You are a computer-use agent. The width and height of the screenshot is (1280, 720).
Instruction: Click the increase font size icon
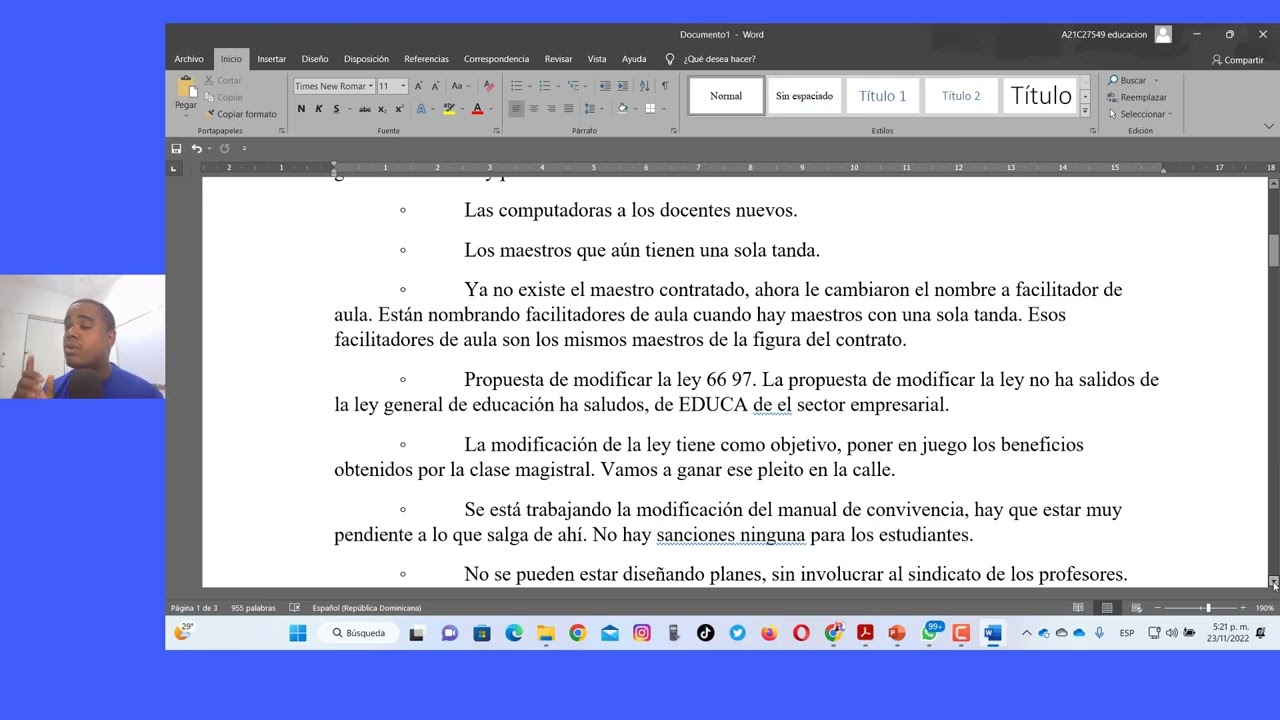point(418,86)
